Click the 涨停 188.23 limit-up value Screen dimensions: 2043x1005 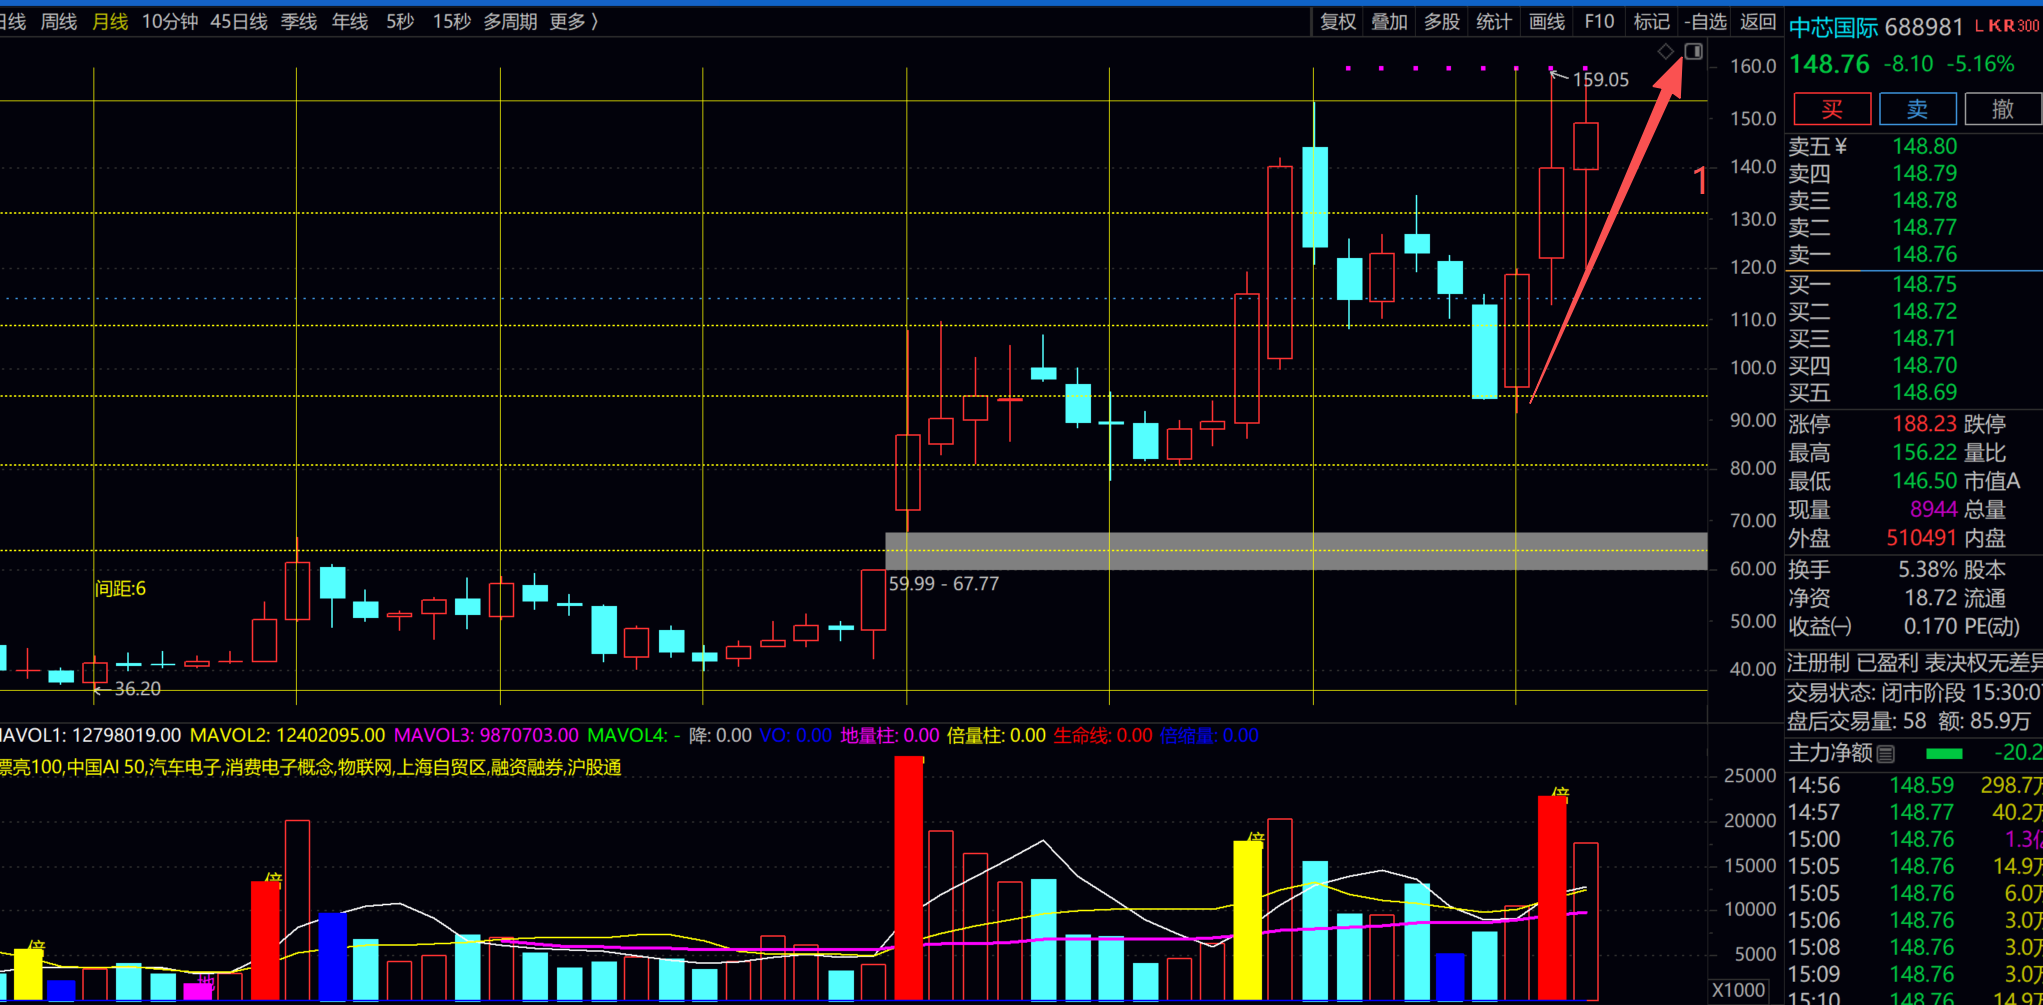1923,424
